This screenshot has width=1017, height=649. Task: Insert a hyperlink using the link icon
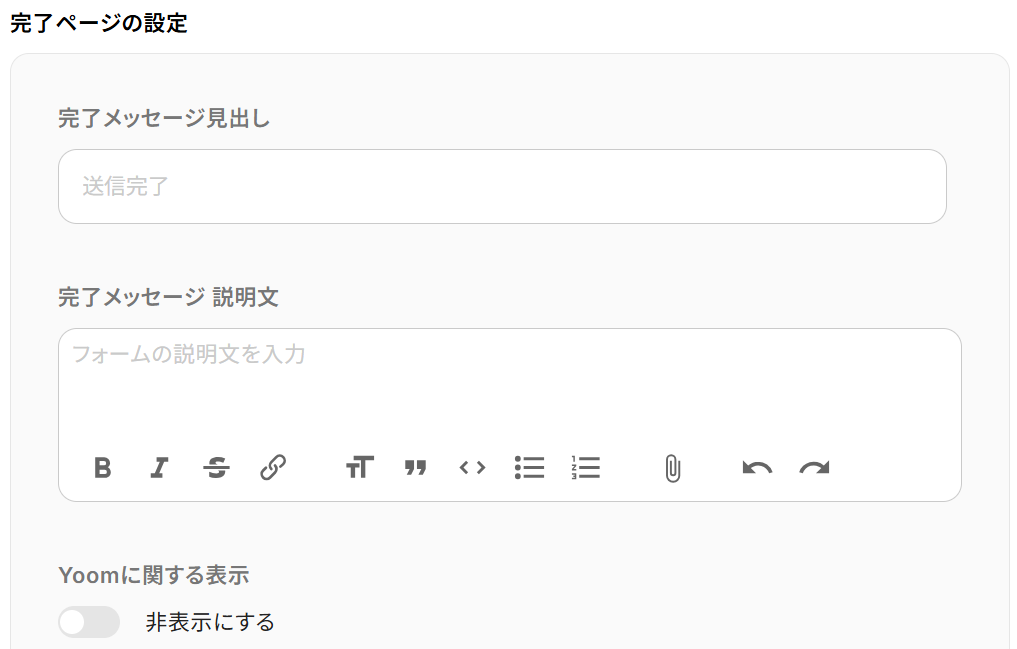(x=273, y=467)
